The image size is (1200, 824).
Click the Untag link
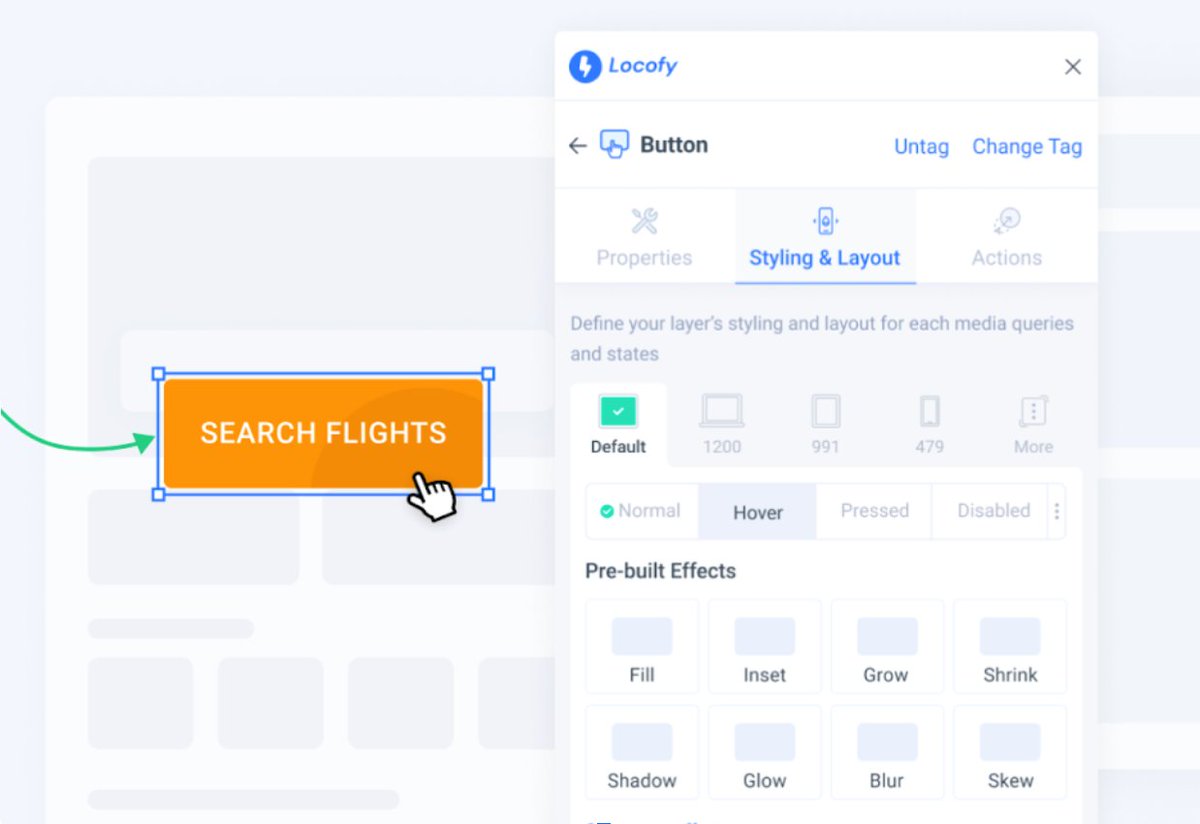921,146
